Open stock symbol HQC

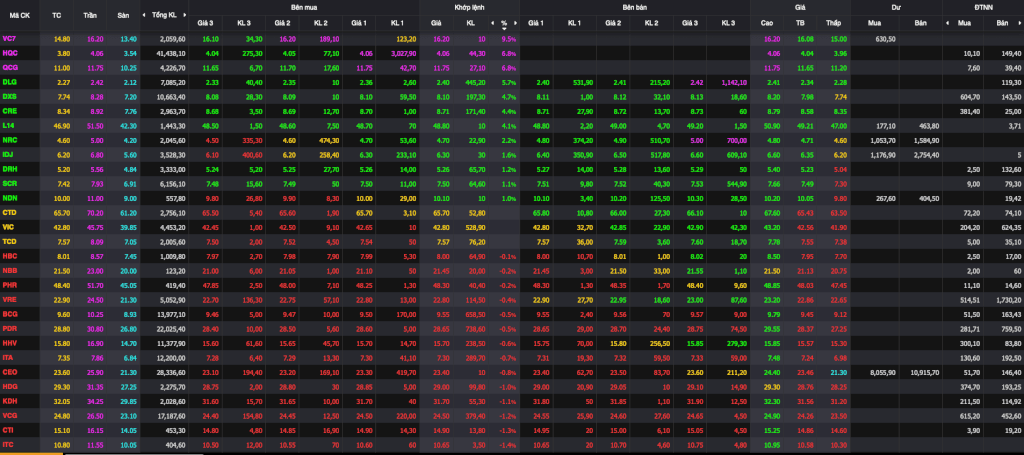pyautogui.click(x=10, y=53)
